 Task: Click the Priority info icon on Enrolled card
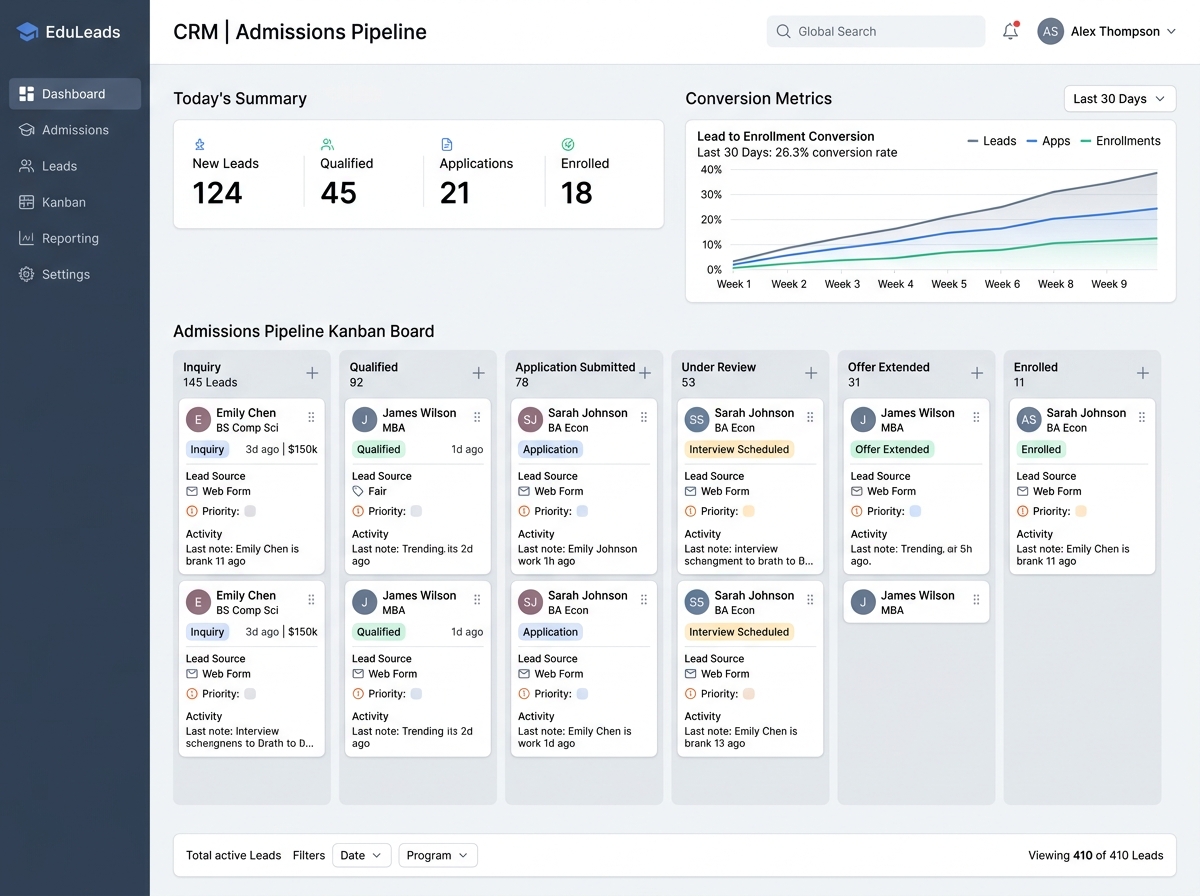(1022, 511)
